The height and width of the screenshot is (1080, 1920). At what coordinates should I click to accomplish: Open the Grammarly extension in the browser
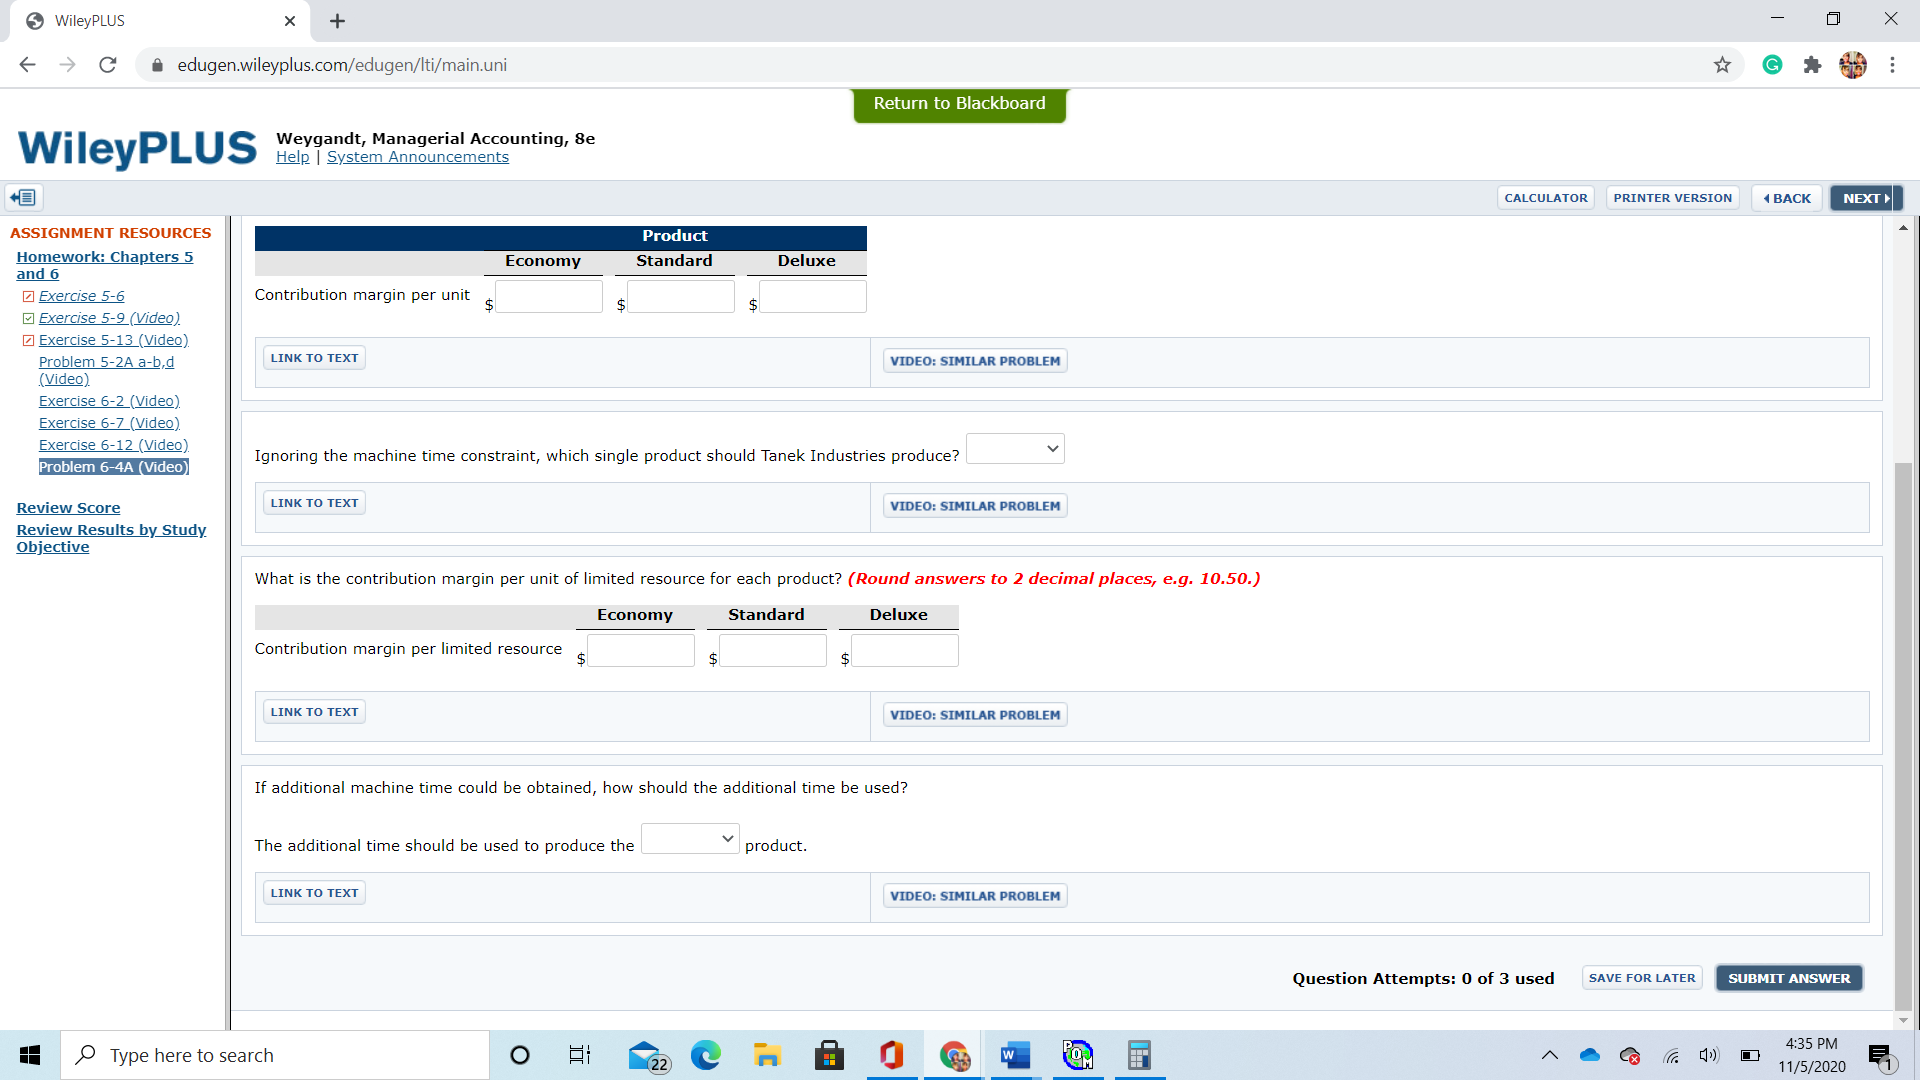(1772, 64)
